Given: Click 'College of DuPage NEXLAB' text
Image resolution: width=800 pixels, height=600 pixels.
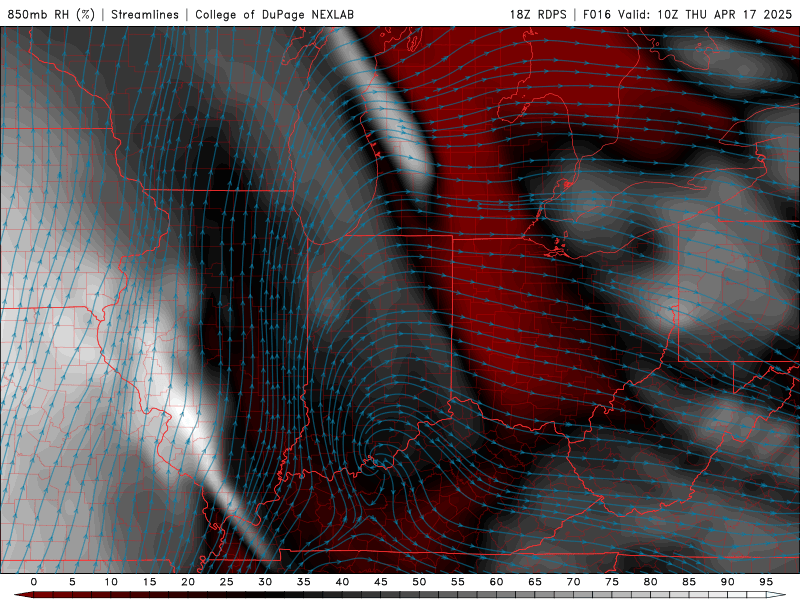Looking at the screenshot, I should [x=274, y=14].
